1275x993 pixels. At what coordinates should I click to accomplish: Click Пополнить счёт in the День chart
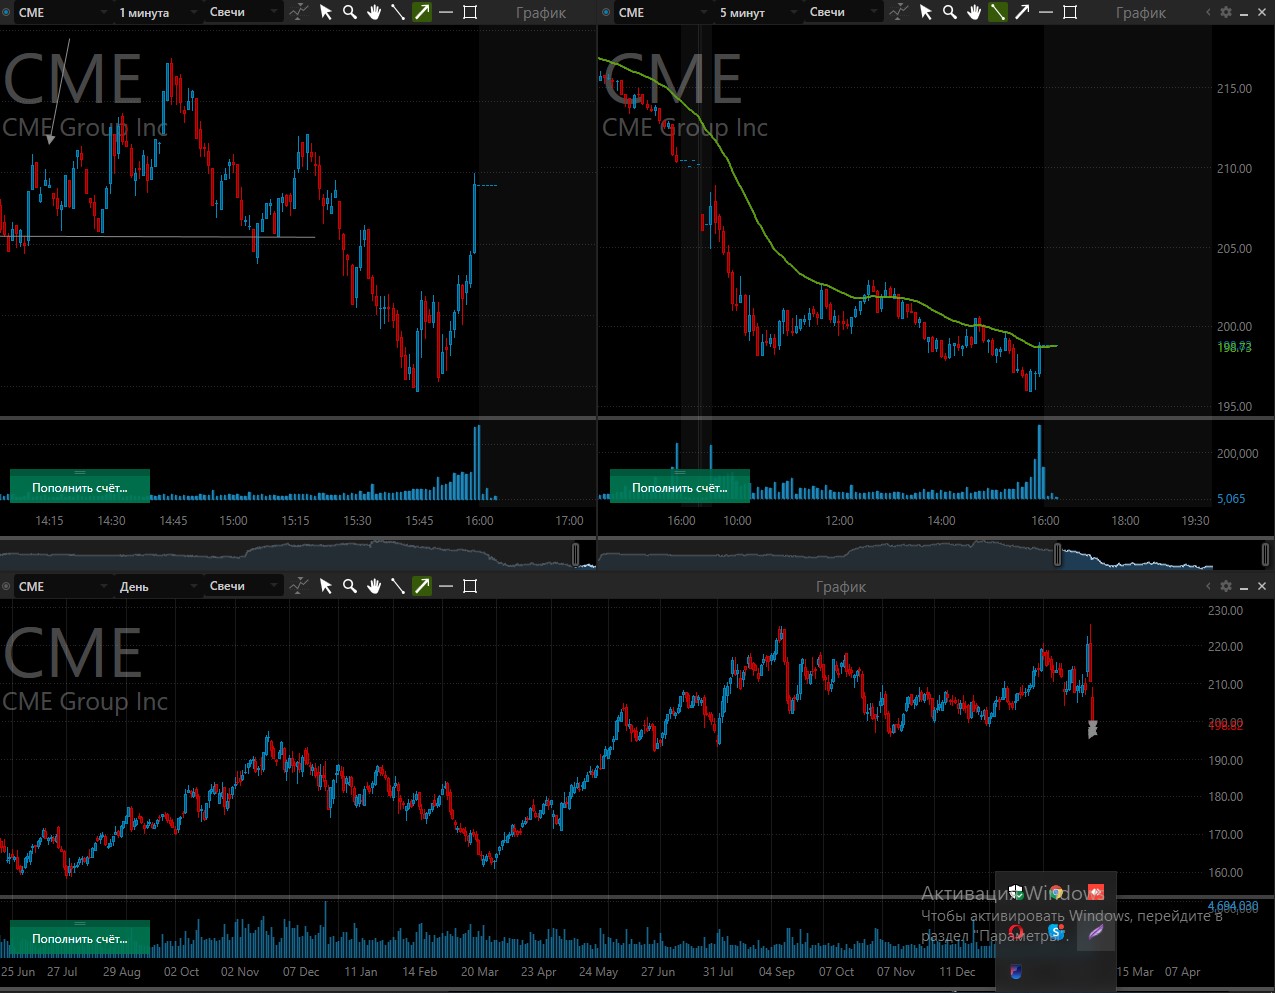(x=80, y=938)
